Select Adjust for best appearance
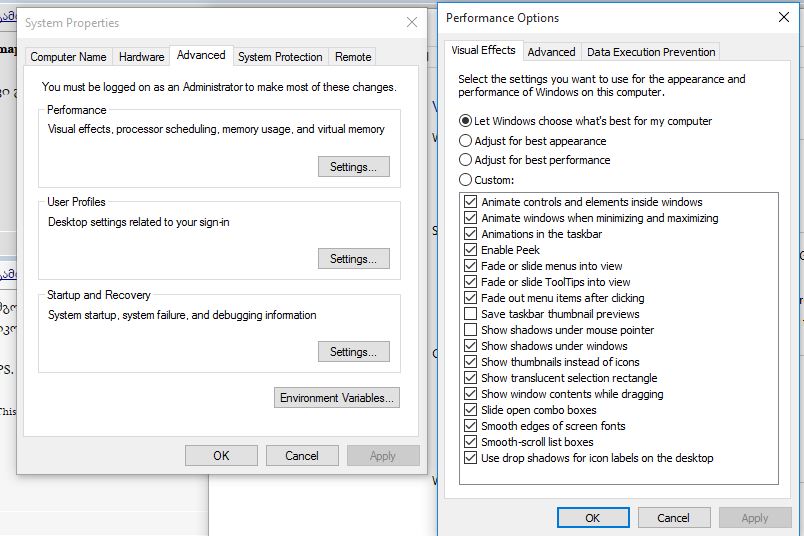Image resolution: width=804 pixels, height=536 pixels. [x=466, y=141]
